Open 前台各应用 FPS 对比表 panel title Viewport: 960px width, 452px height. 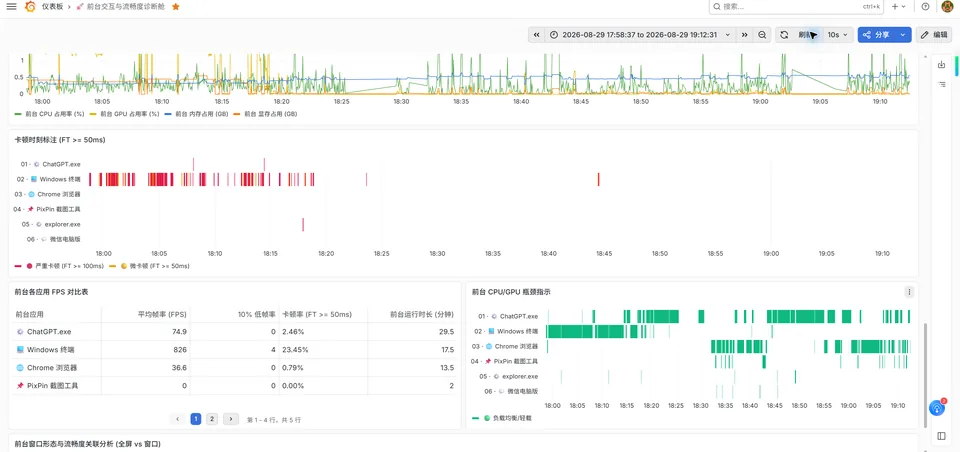51,292
